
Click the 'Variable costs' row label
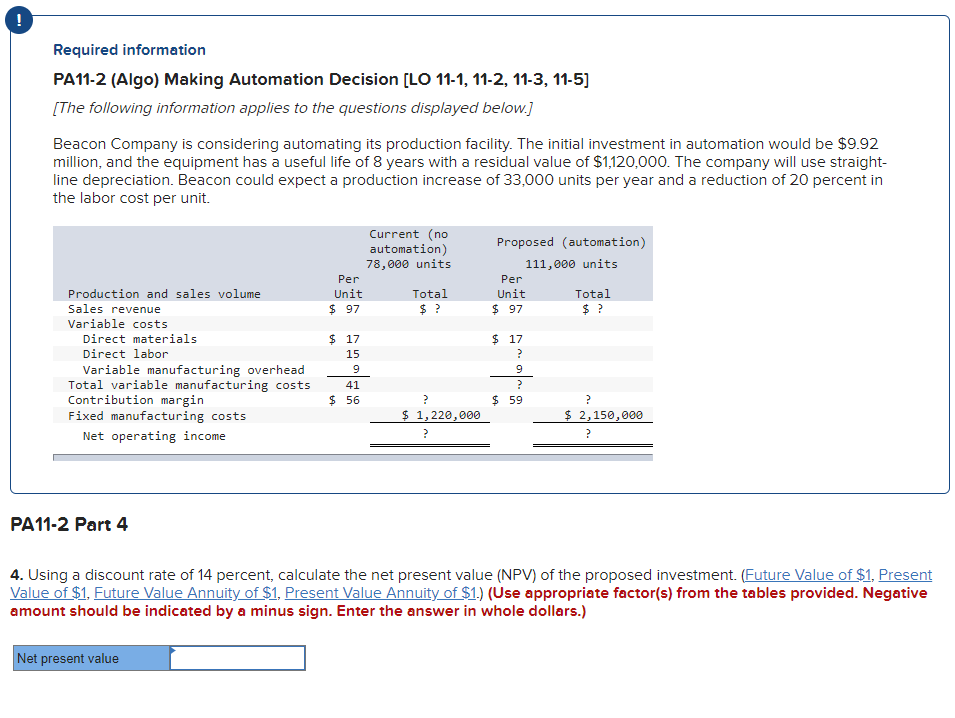point(118,325)
